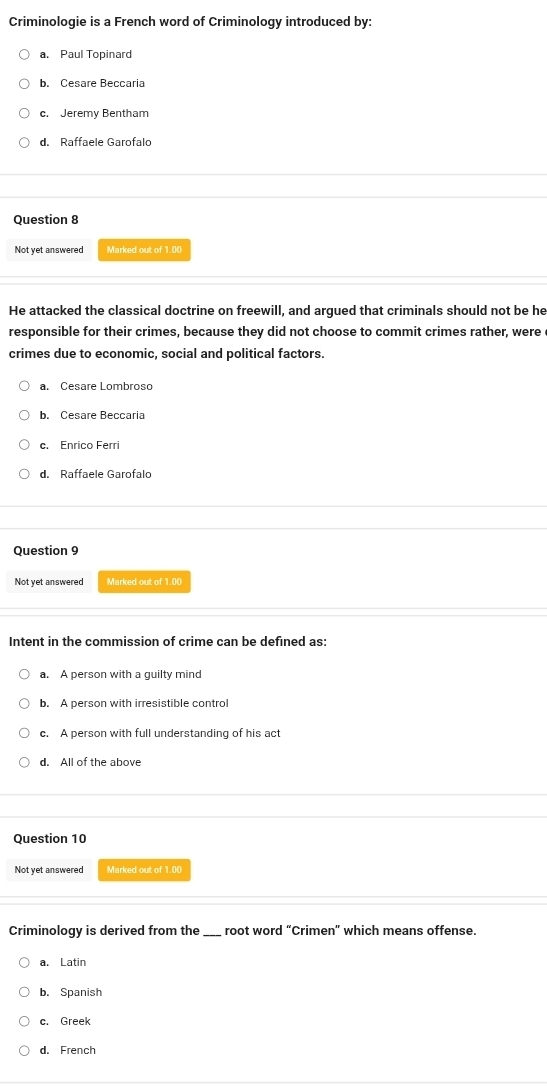
Task: Click Question 8 'Marked out of 1.00' badge
Action: [144, 250]
